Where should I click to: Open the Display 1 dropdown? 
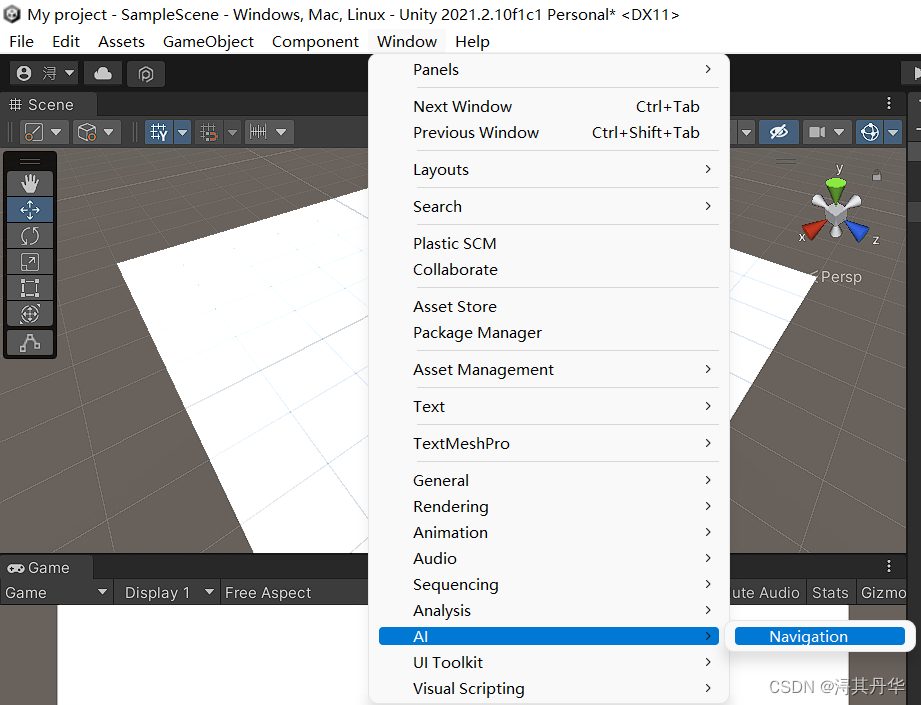tap(168, 592)
